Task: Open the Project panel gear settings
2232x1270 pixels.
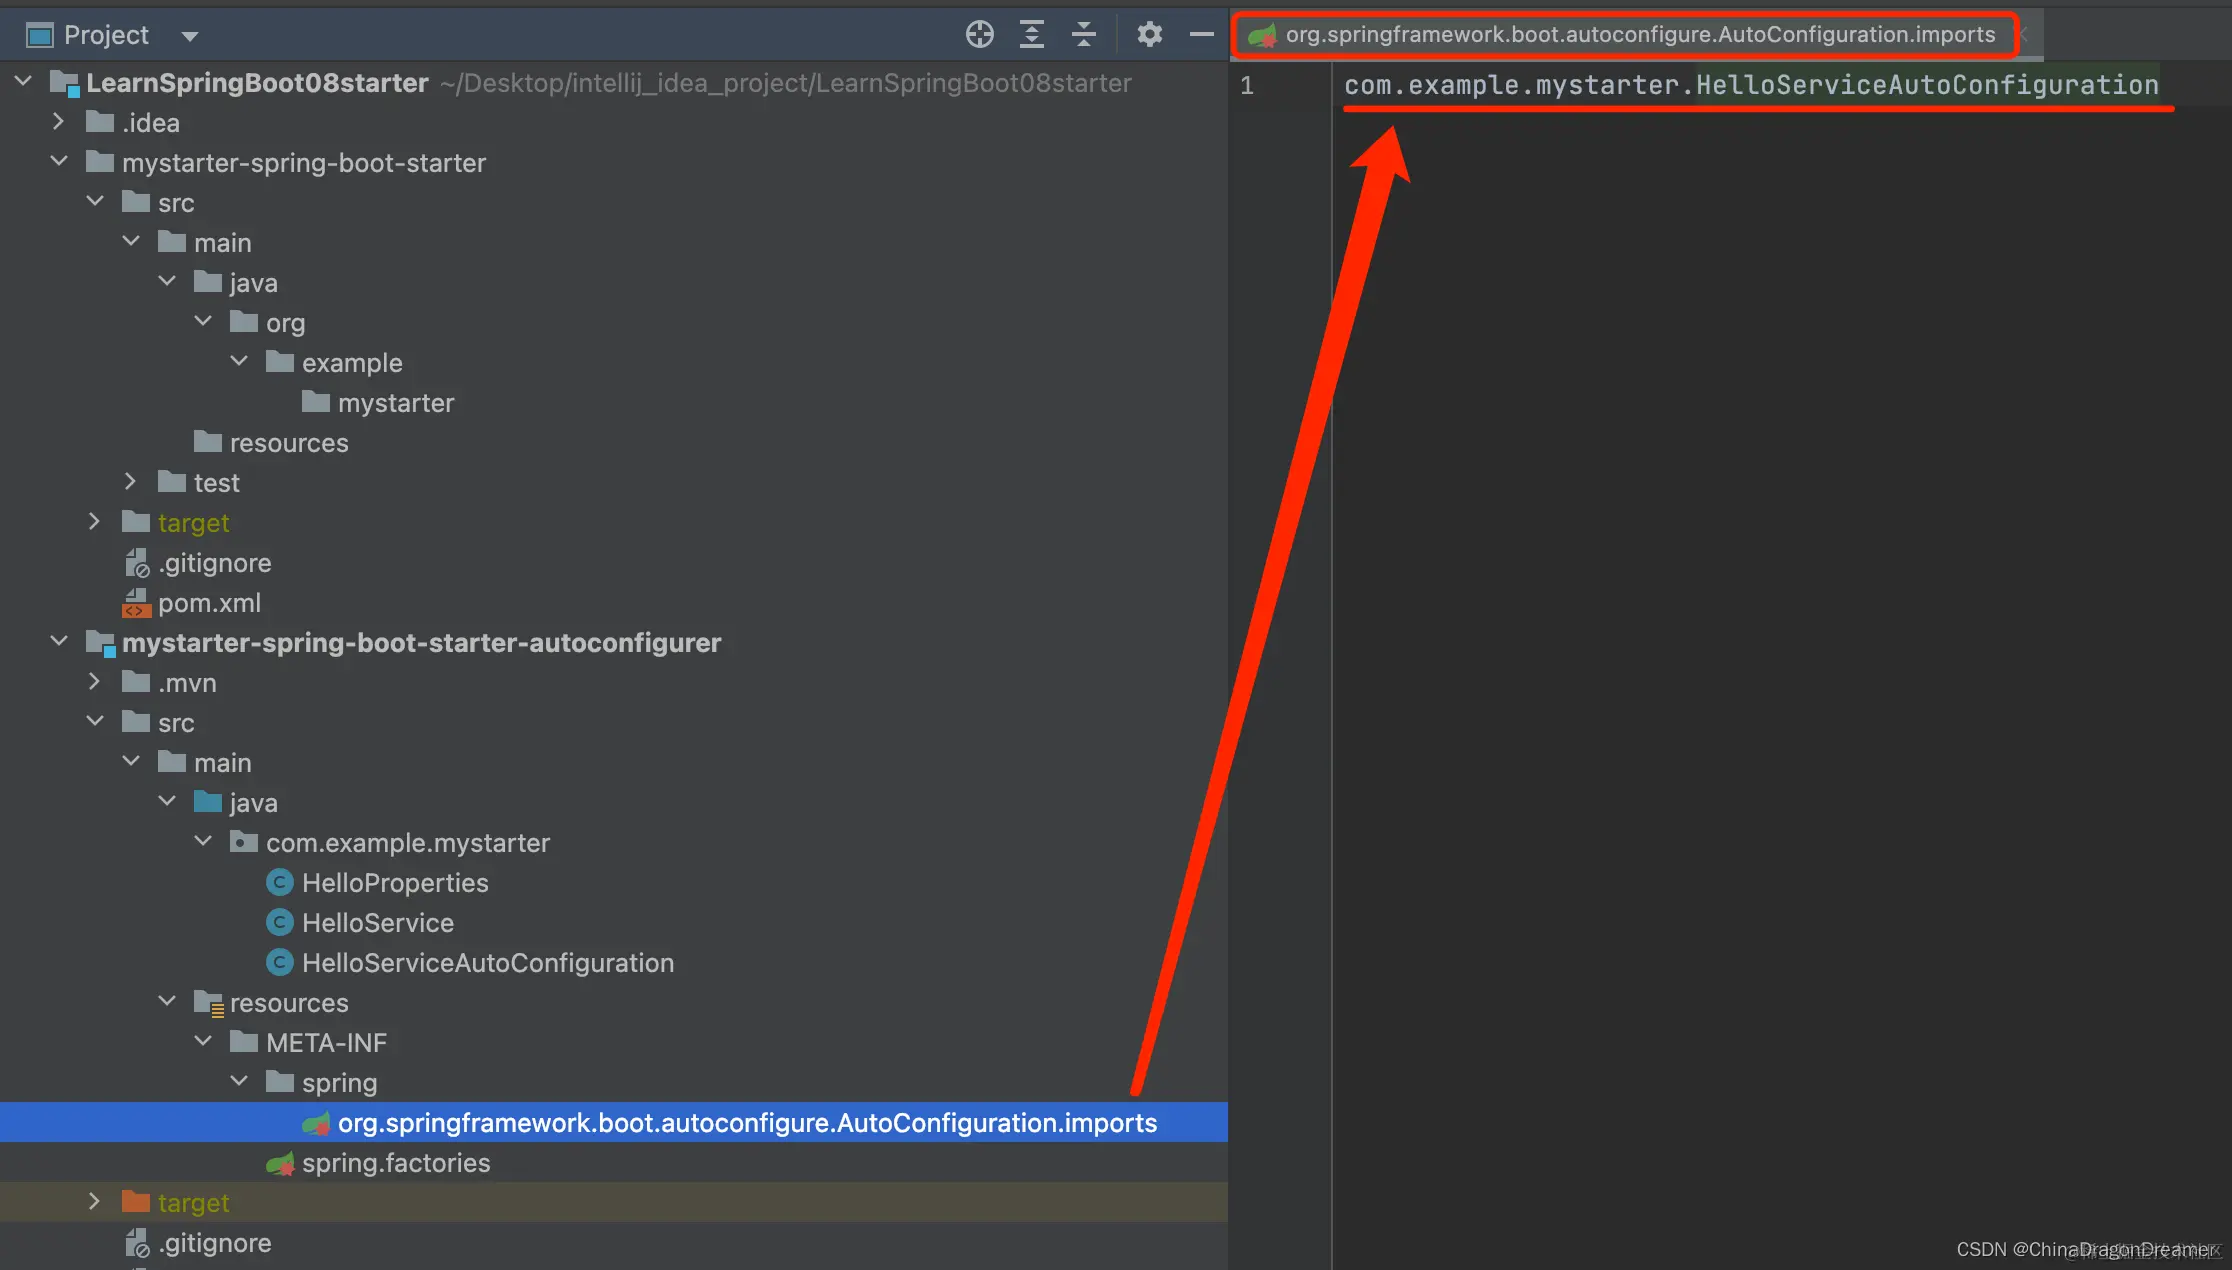Action: [x=1149, y=35]
